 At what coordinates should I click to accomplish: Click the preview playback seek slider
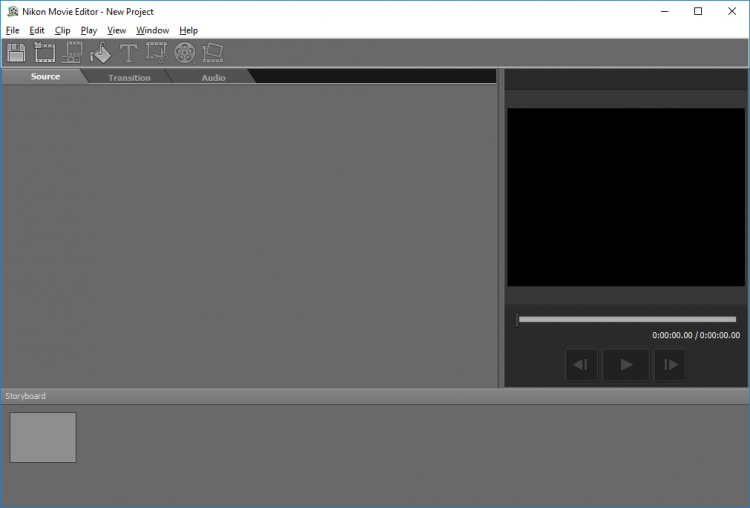point(626,320)
